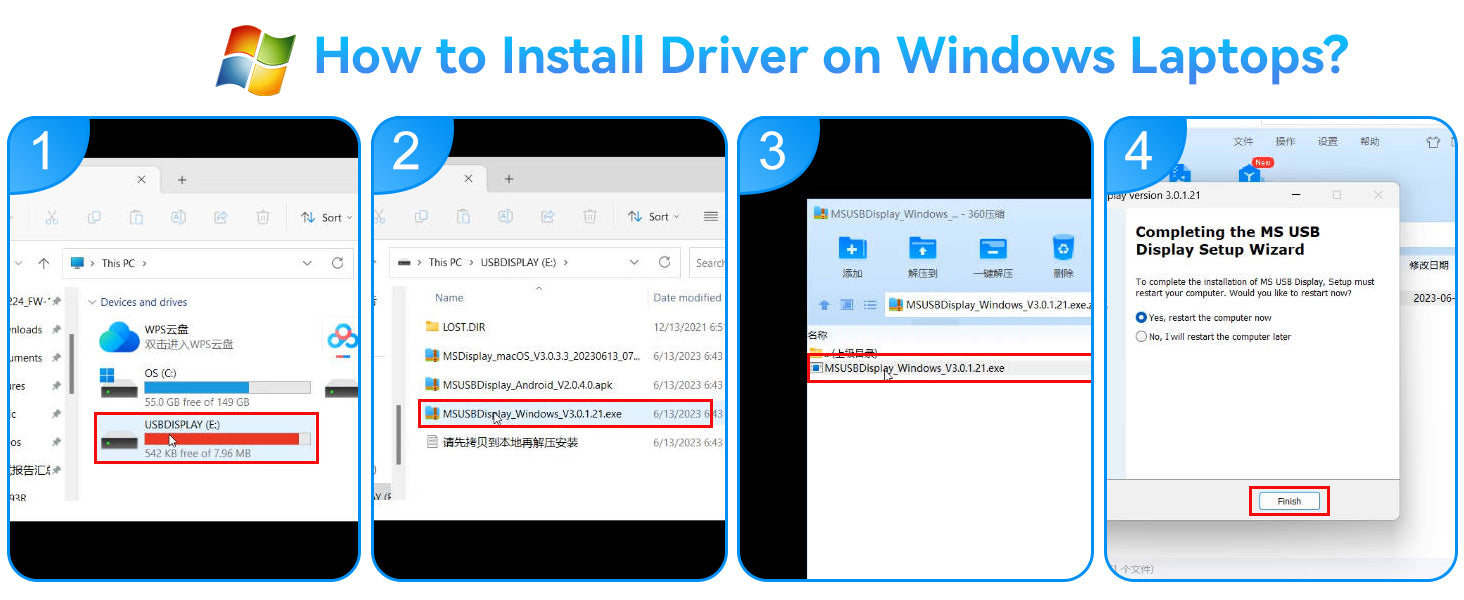Open the WPS云盘 cloud drive icon
Viewport: 1464px width, 600px height.
pos(119,337)
